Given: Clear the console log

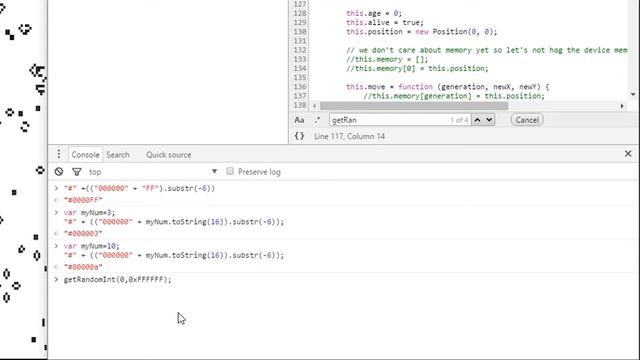Looking at the screenshot, I should [x=59, y=172].
